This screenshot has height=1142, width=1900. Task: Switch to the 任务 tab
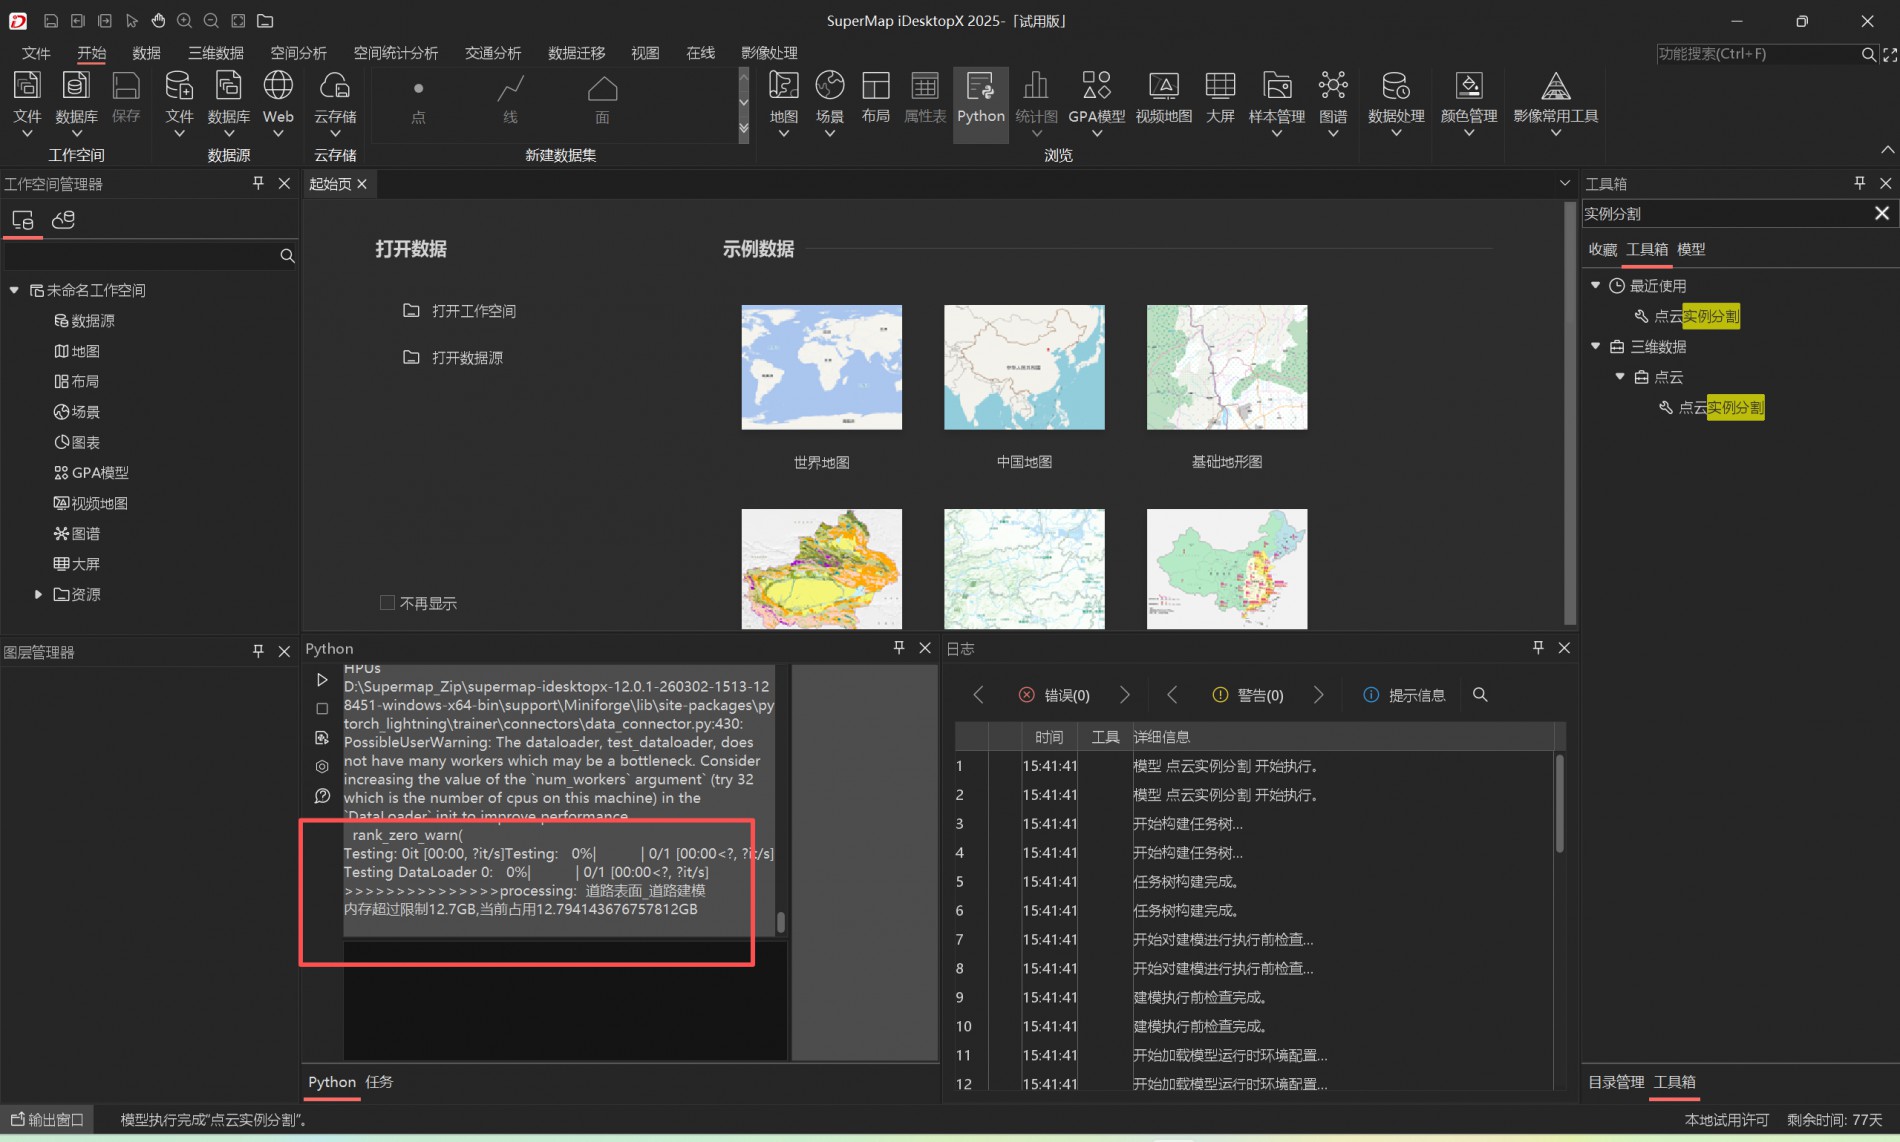[x=379, y=1082]
